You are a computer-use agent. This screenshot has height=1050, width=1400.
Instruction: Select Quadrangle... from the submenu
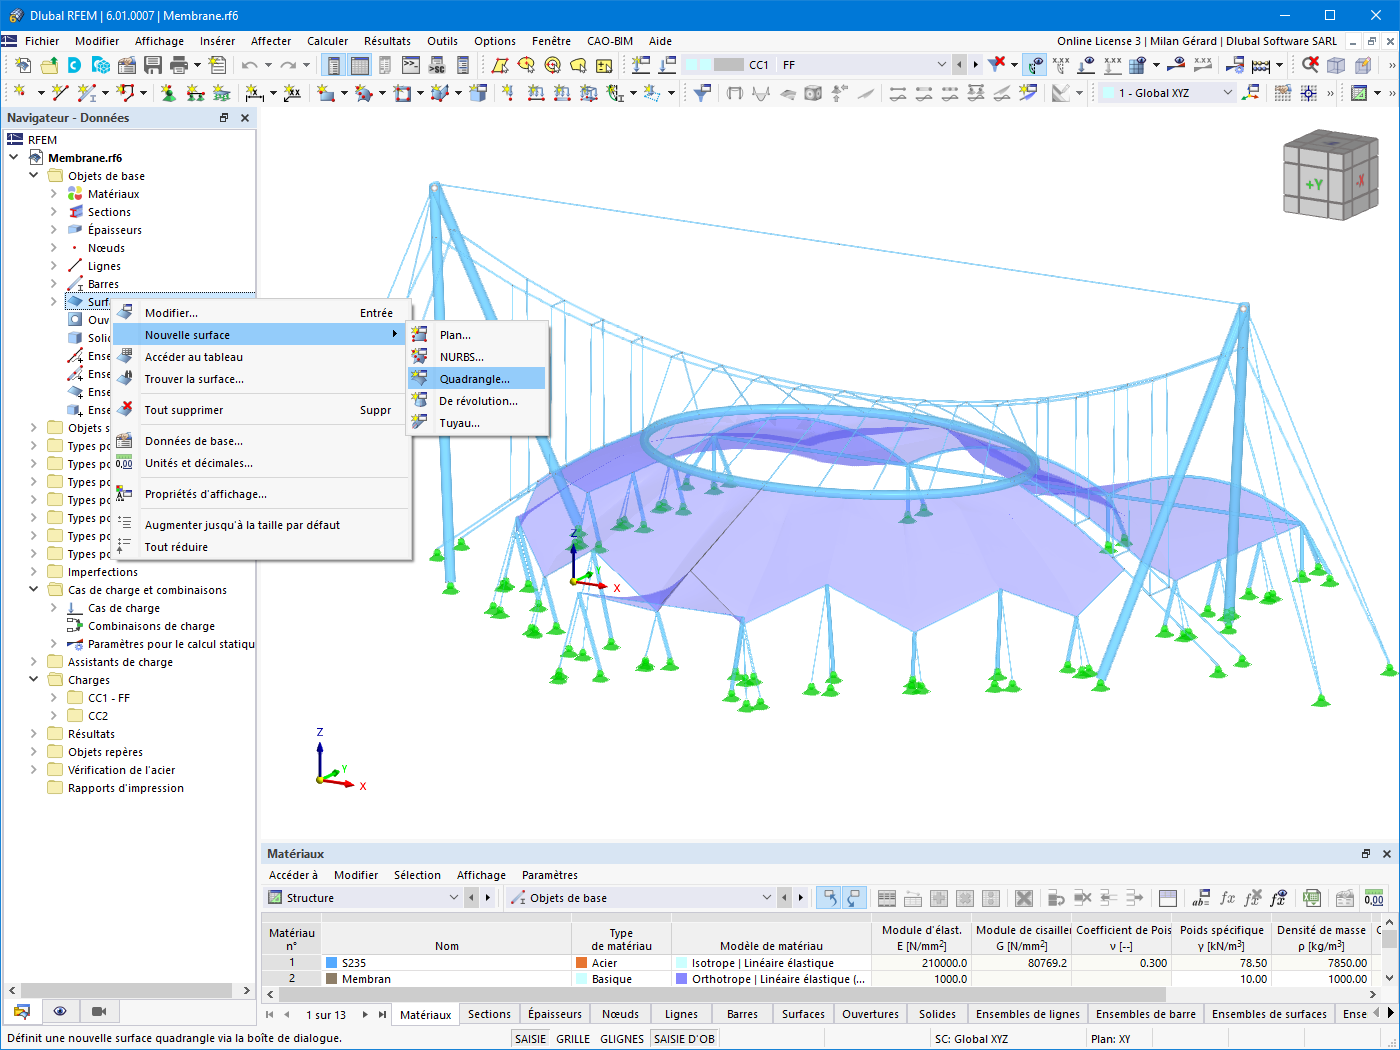(477, 379)
